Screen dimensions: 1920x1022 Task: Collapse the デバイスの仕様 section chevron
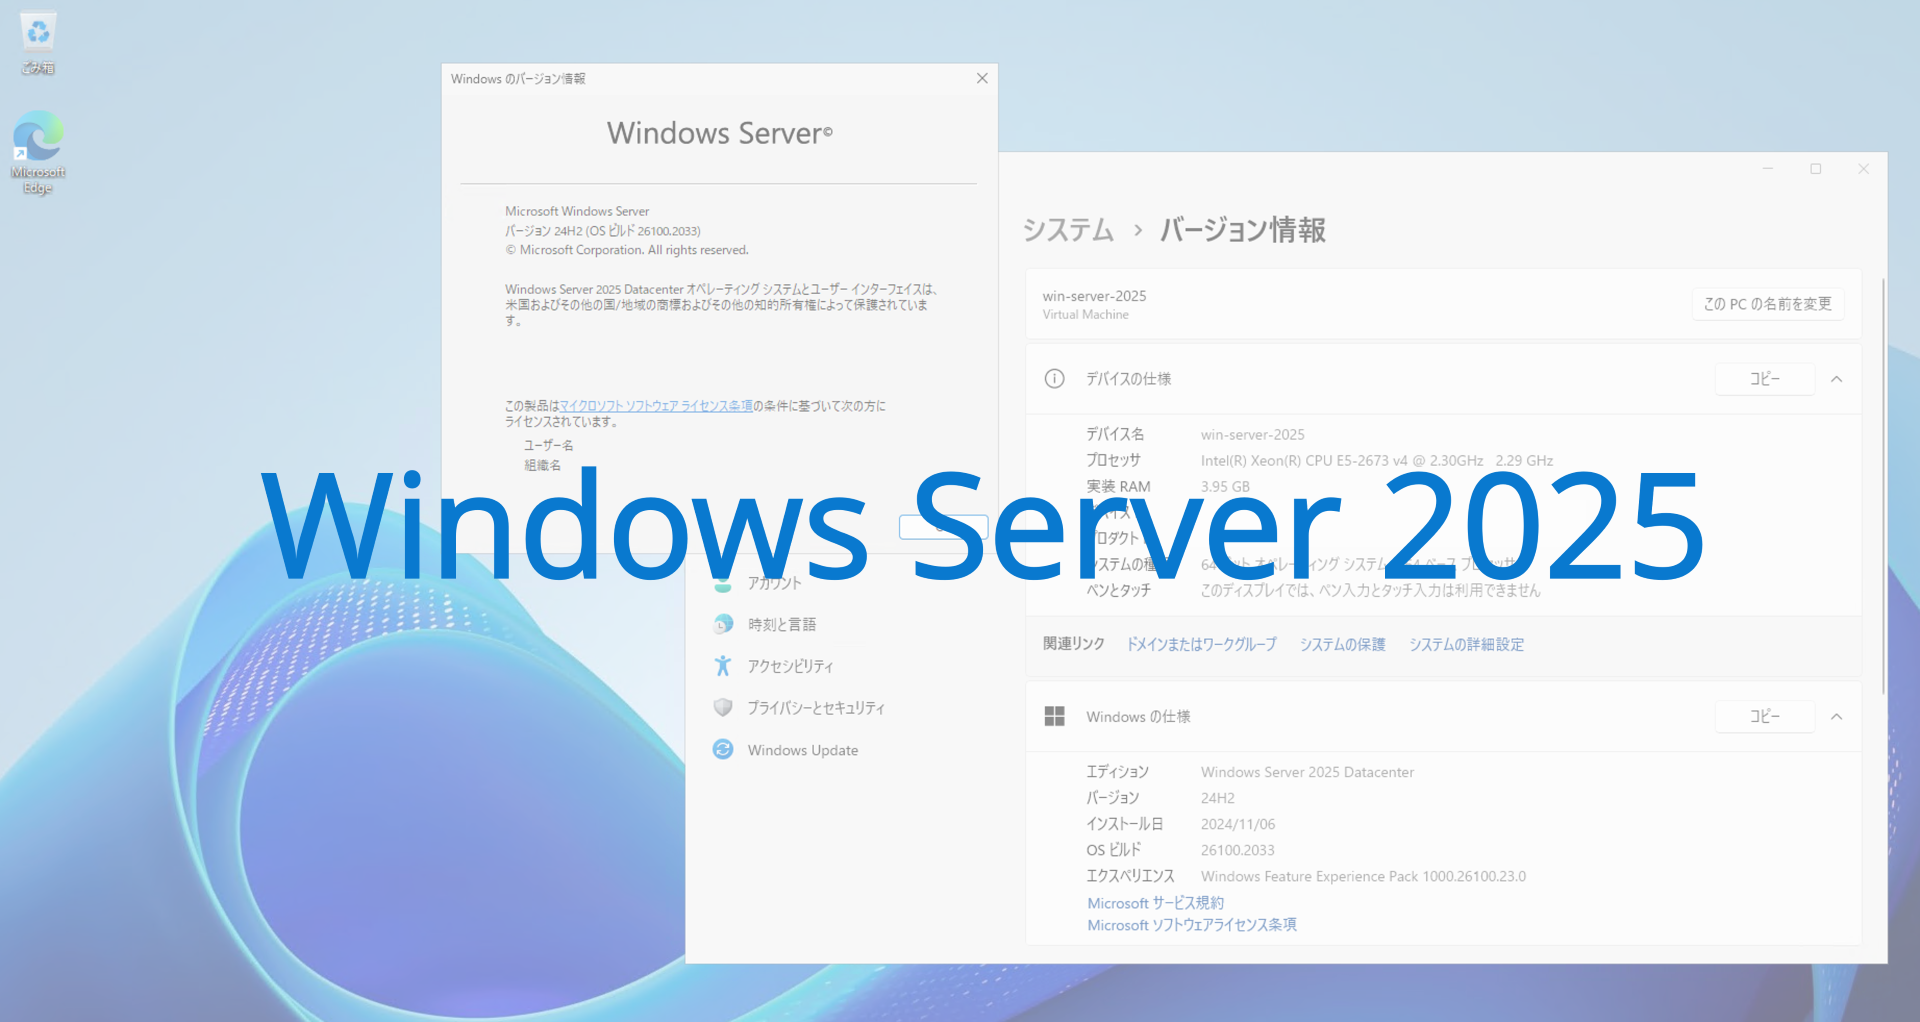click(x=1837, y=379)
